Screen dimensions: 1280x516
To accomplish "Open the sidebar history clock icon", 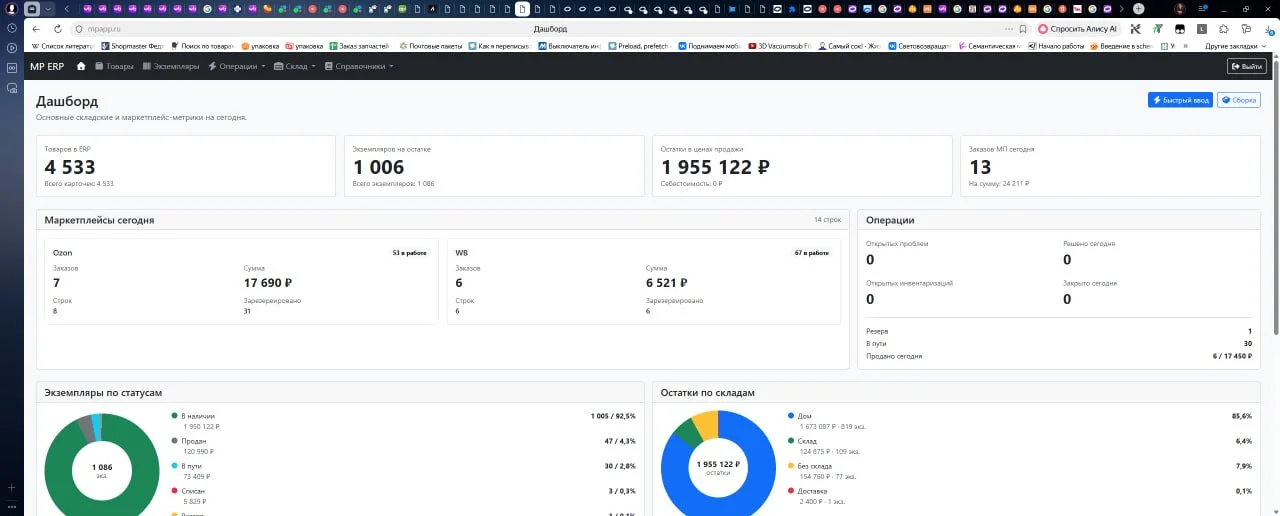I will [x=12, y=28].
